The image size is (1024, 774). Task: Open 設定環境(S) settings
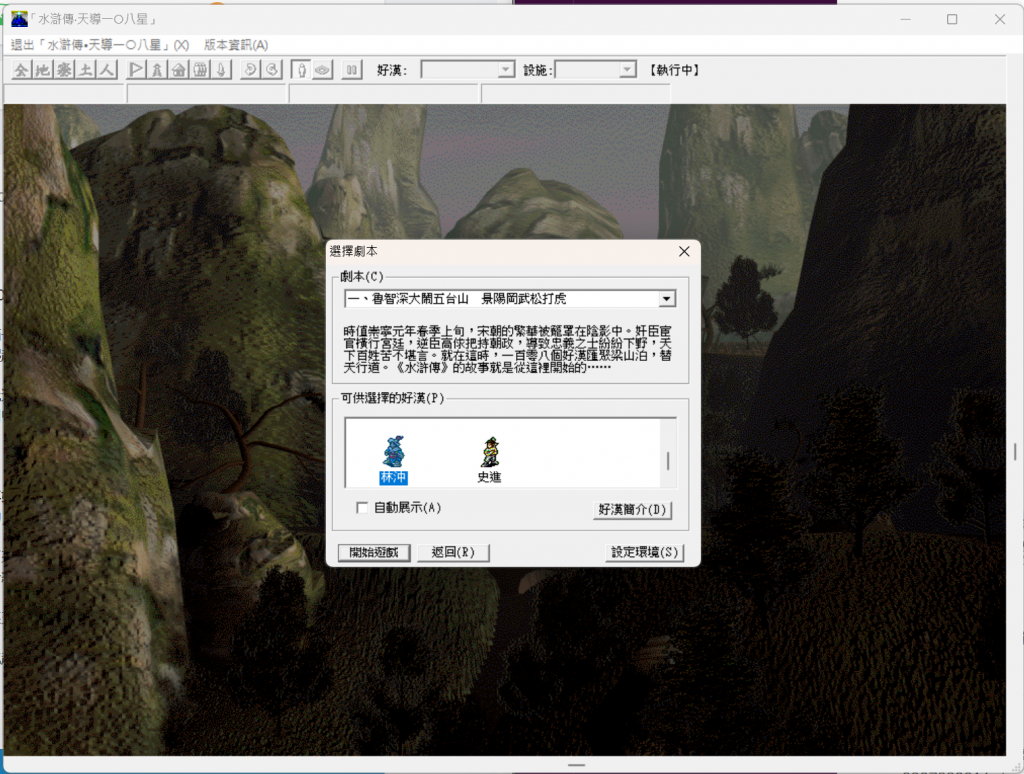(x=645, y=553)
